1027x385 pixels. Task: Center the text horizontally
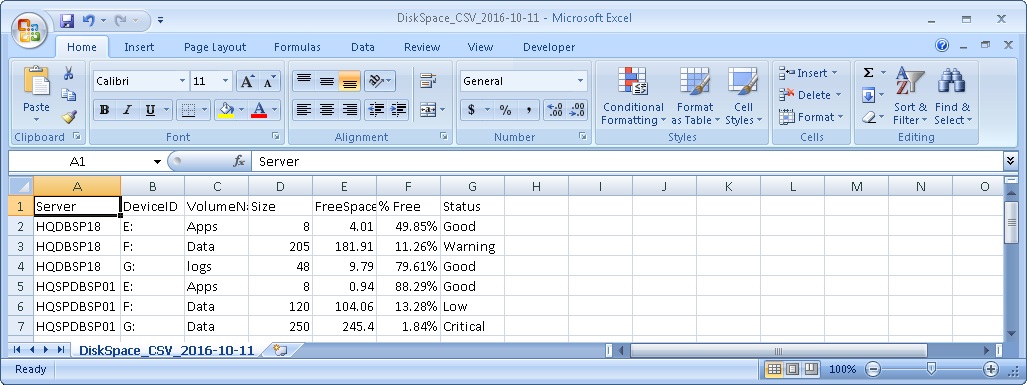326,109
